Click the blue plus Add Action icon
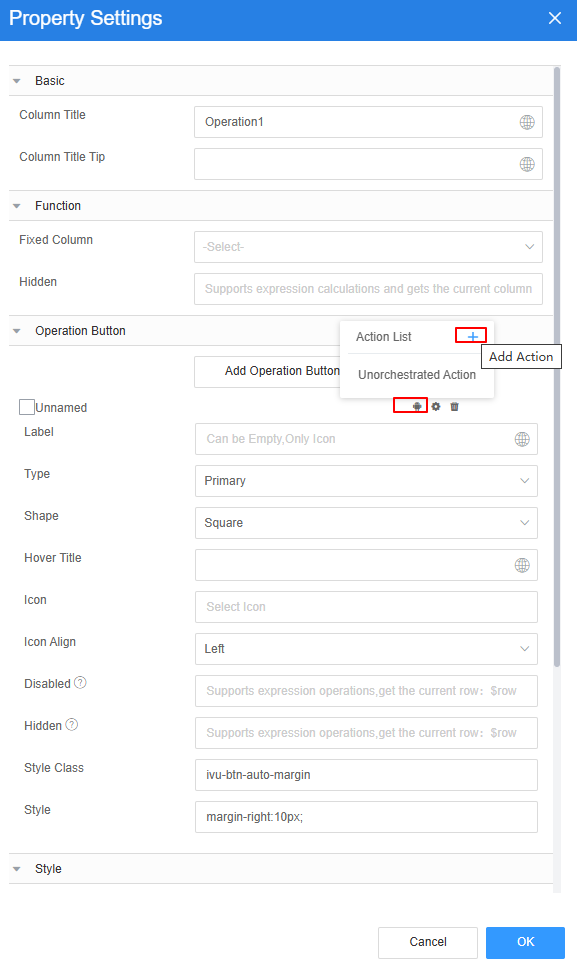This screenshot has width=577, height=970. [x=472, y=337]
